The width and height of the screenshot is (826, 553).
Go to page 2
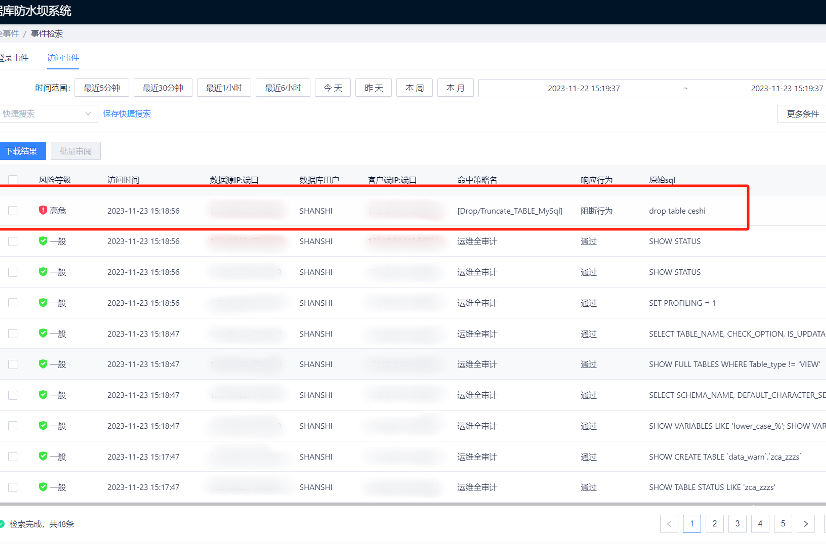pos(714,524)
